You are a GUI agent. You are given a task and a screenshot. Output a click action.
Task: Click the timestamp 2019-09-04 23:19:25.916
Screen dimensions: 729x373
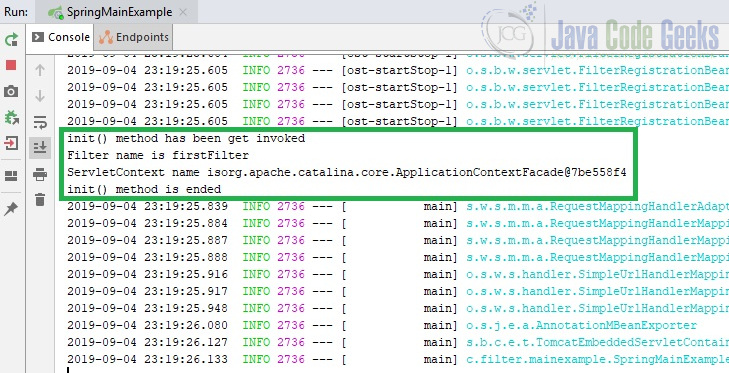(147, 274)
